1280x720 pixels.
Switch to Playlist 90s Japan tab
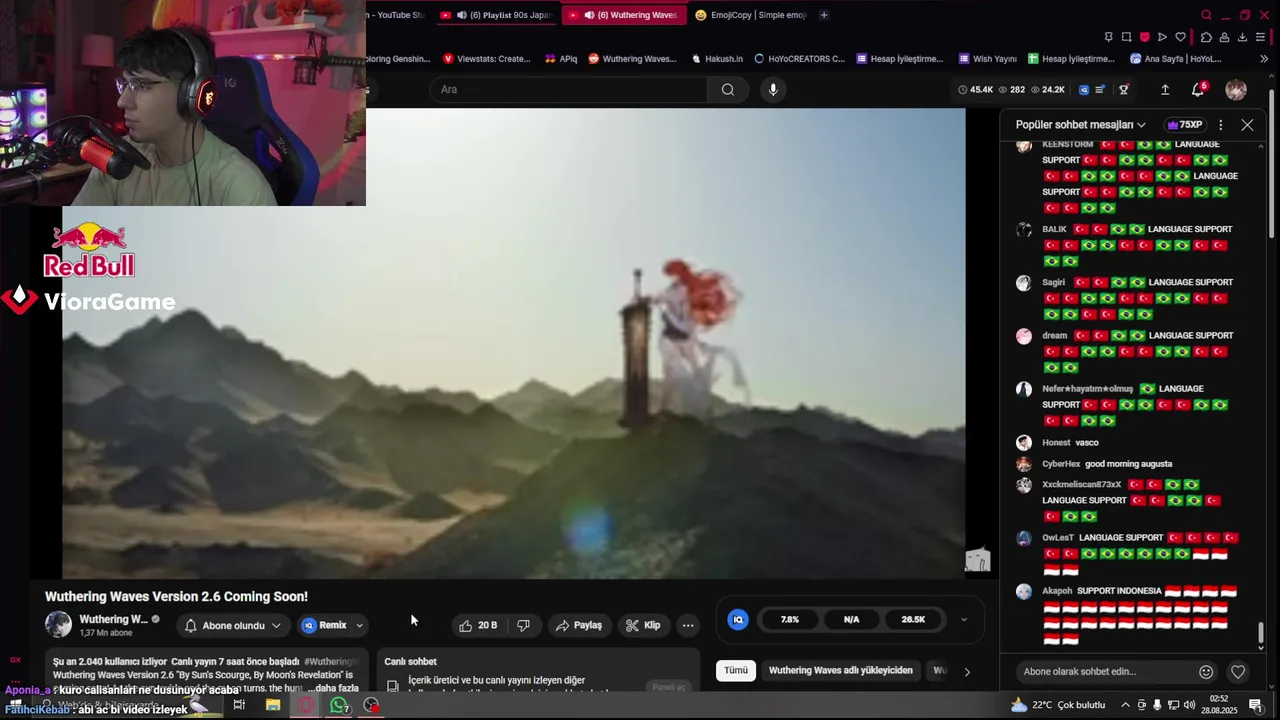(497, 15)
